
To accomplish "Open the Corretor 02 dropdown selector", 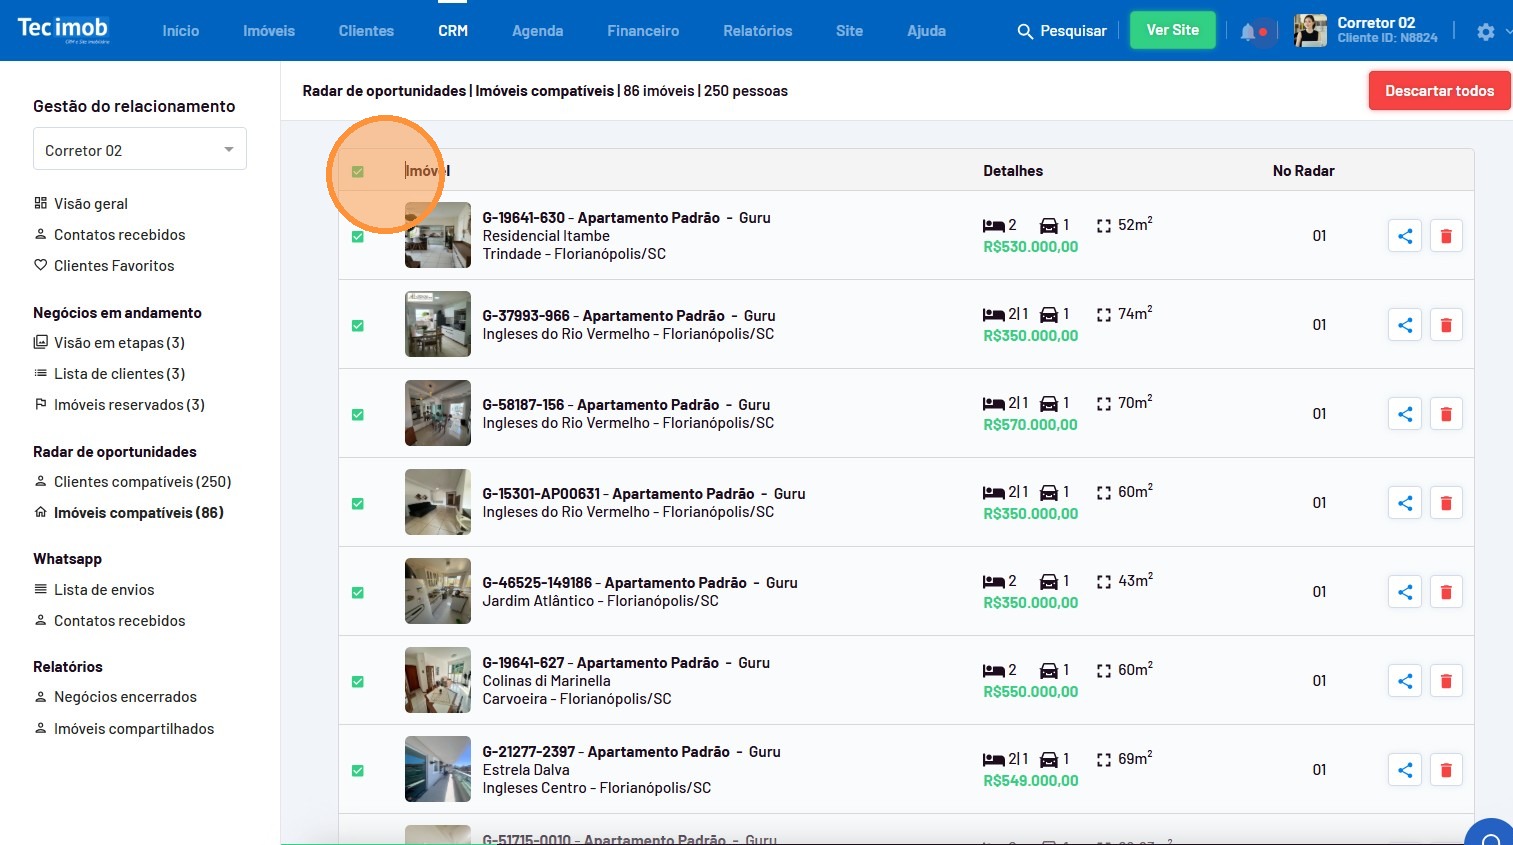I will pyautogui.click(x=140, y=150).
